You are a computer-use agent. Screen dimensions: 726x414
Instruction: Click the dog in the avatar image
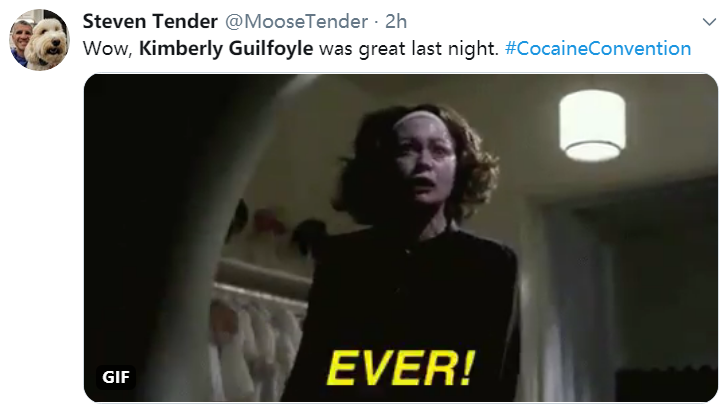[49, 43]
